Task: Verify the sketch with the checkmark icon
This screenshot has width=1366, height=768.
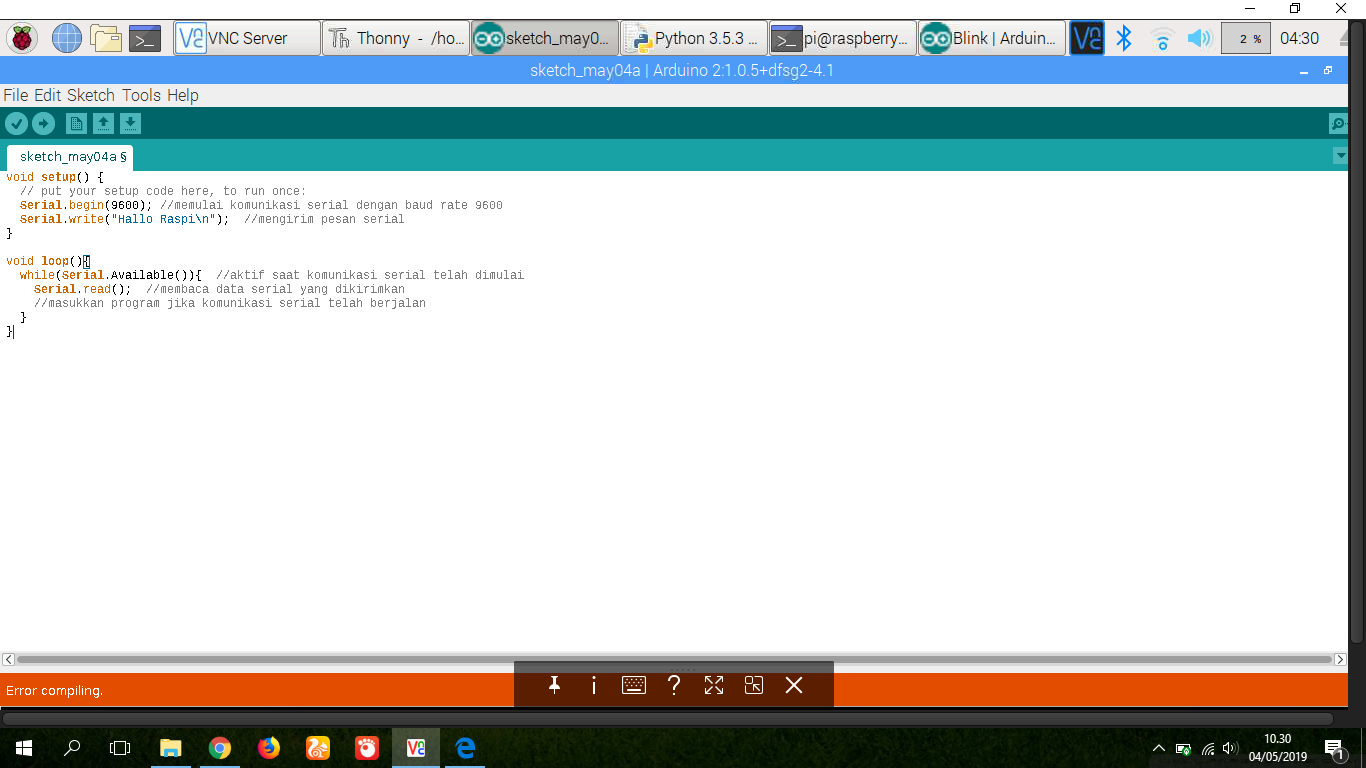Action: point(16,123)
